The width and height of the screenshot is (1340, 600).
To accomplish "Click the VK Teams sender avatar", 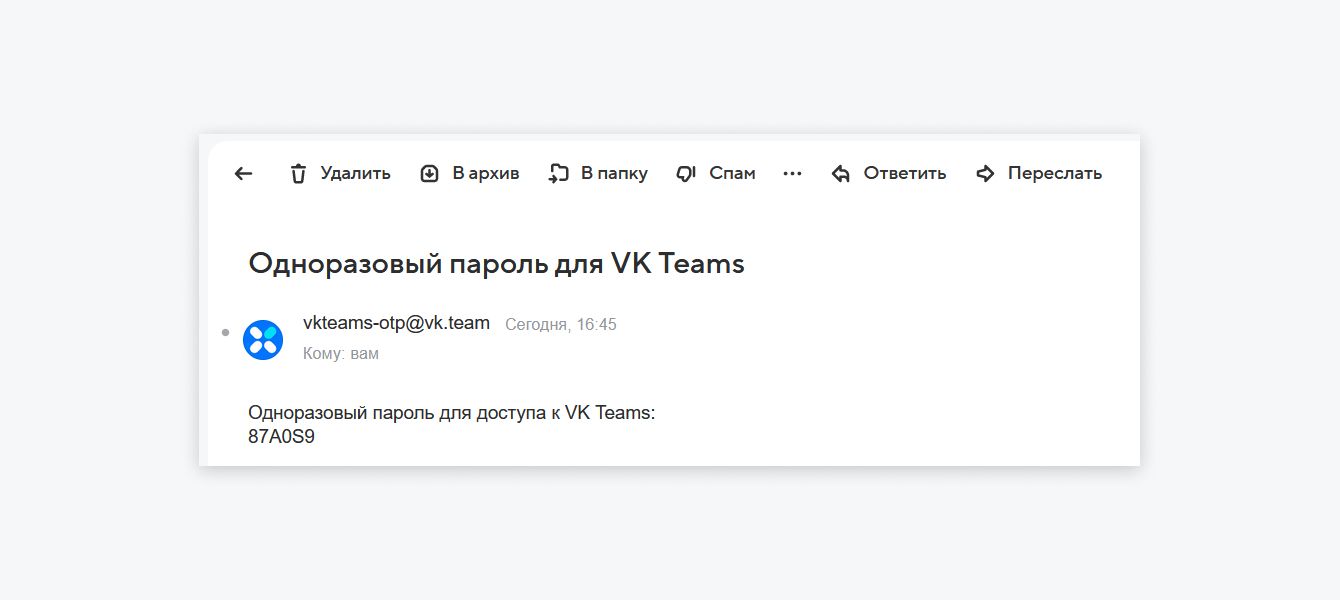I will [x=263, y=339].
